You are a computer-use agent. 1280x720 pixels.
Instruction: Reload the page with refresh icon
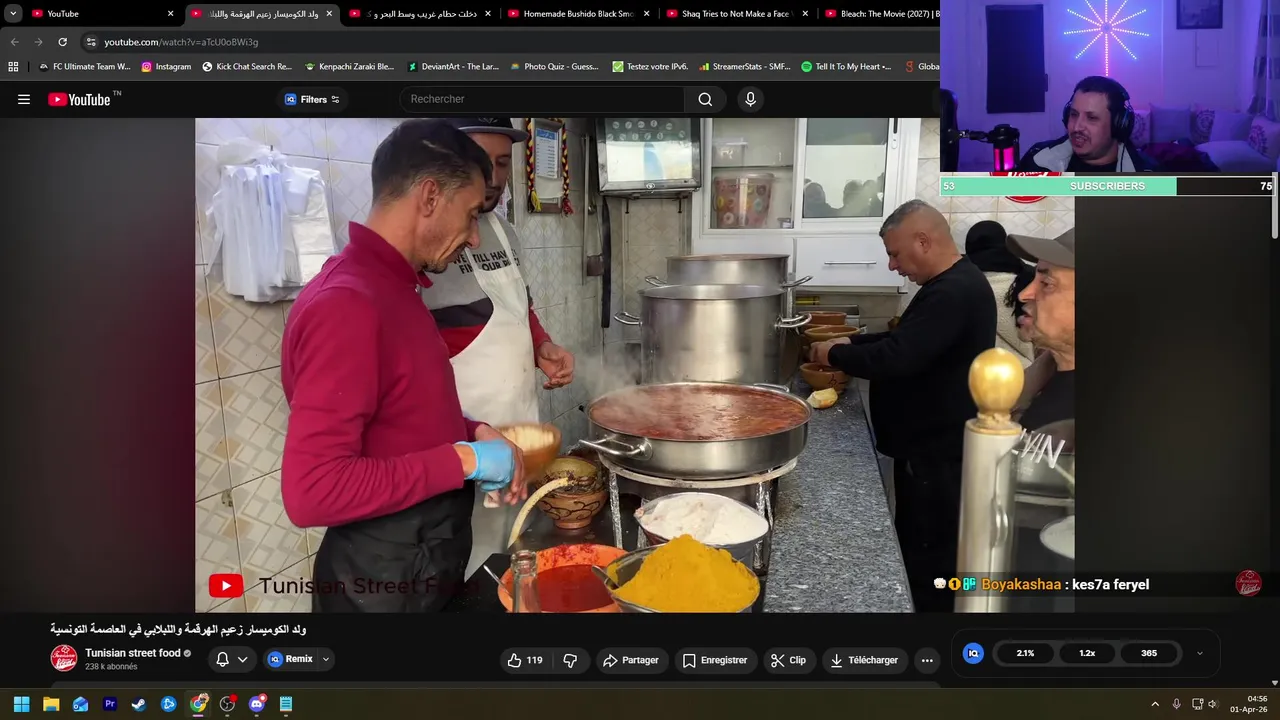pyautogui.click(x=62, y=42)
